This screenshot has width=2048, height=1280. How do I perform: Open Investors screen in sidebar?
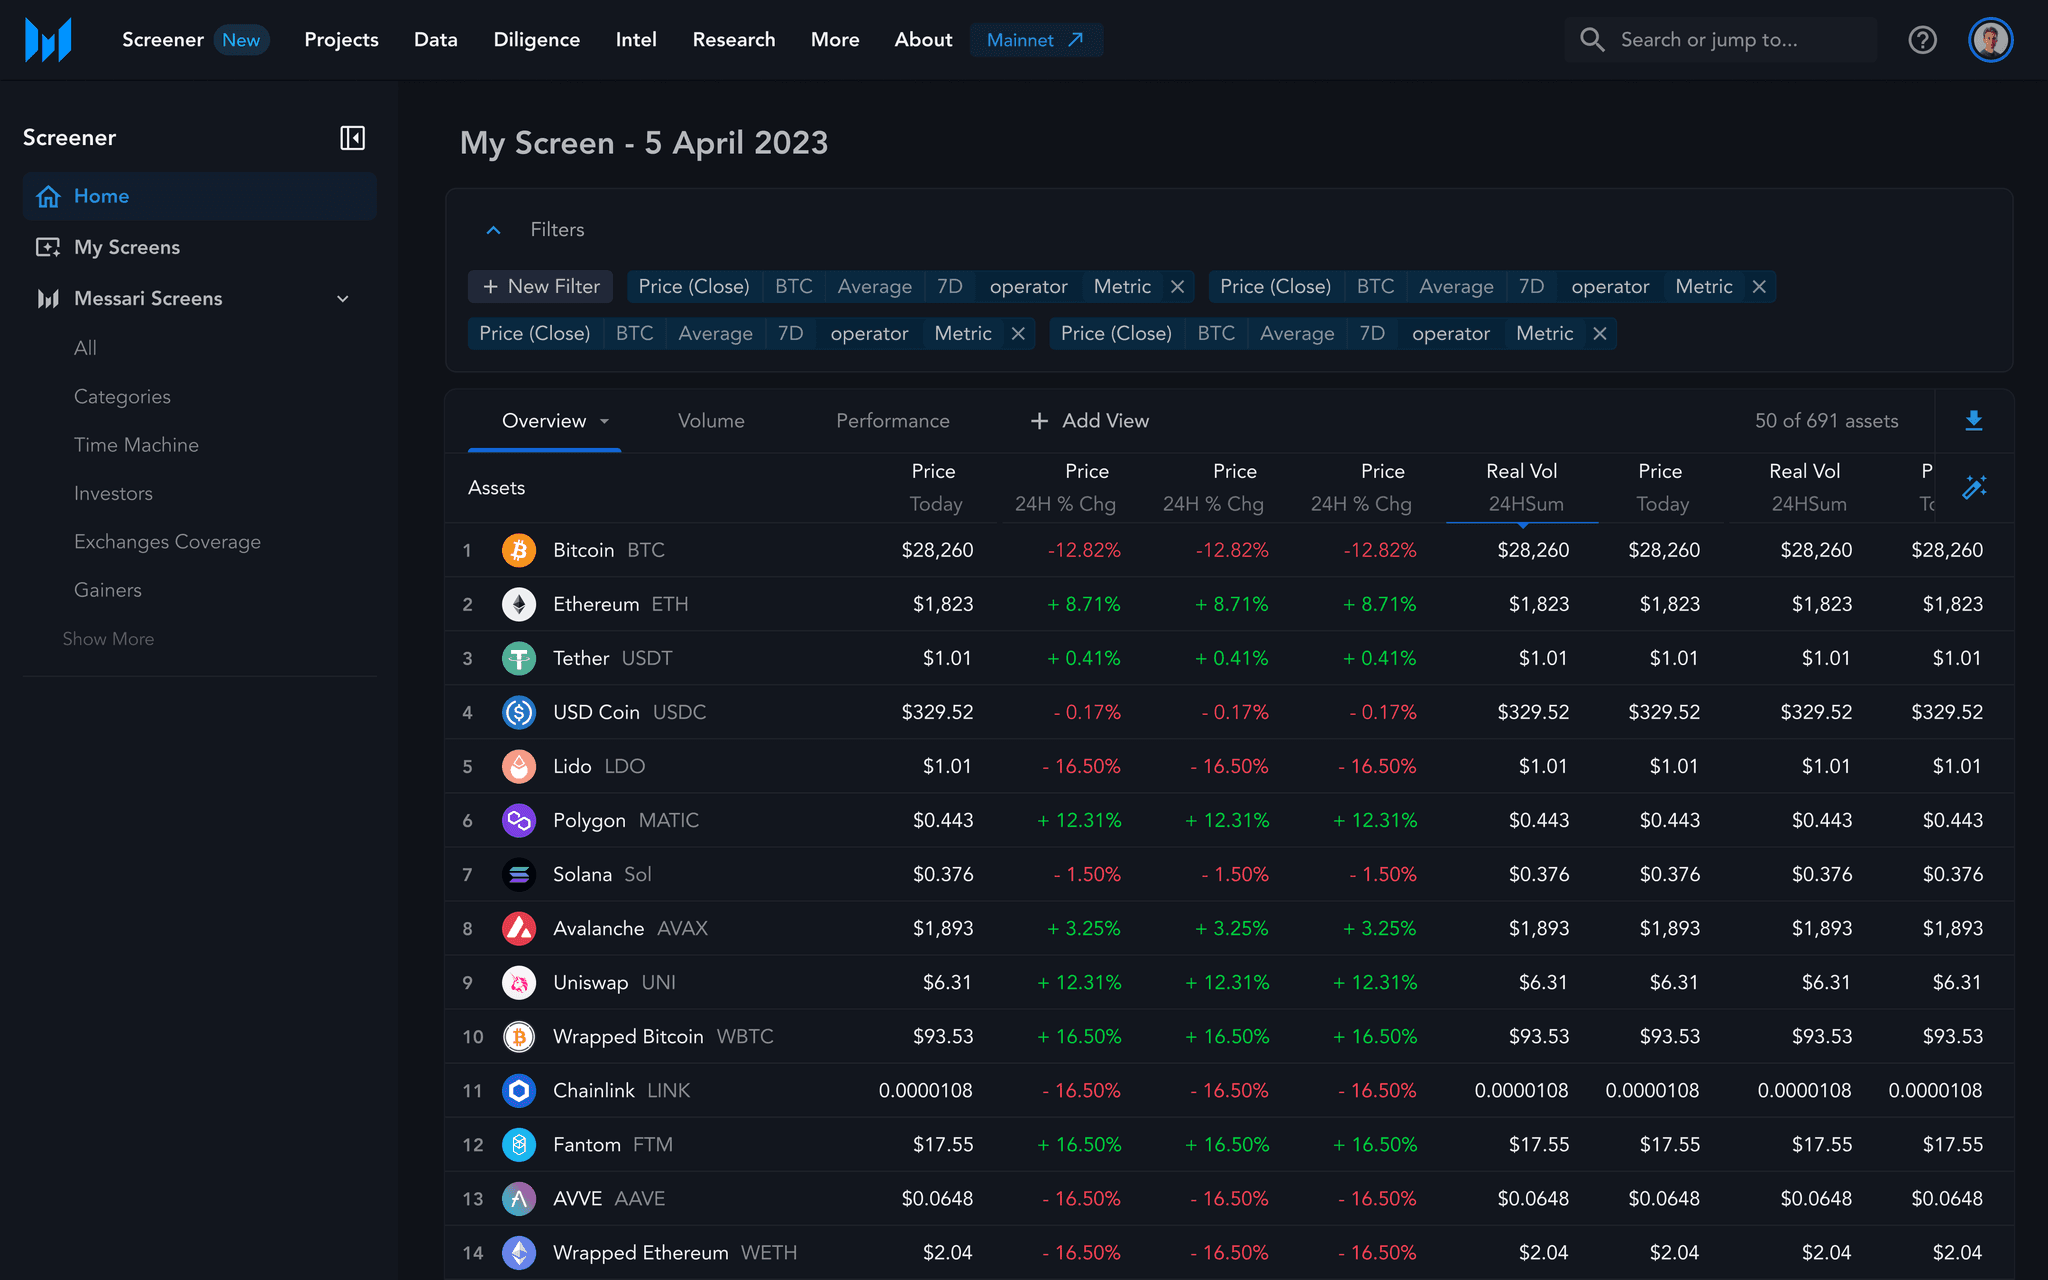113,494
